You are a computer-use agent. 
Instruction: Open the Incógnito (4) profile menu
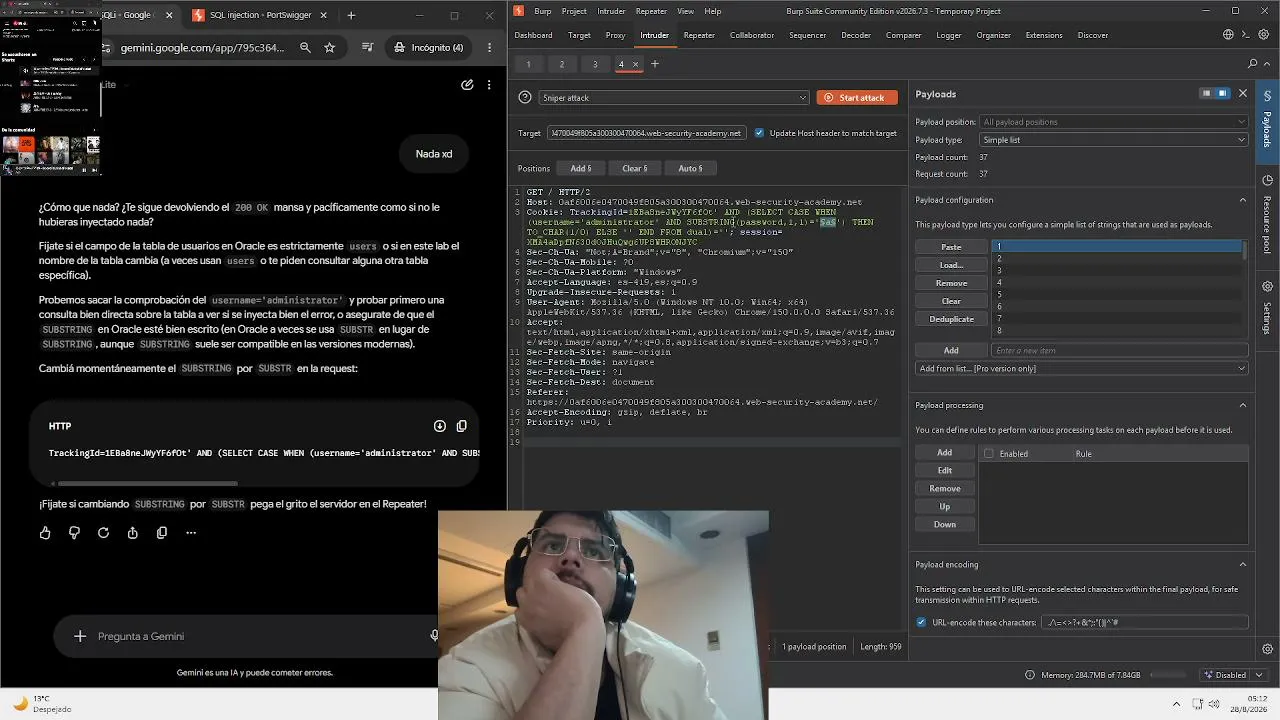pyautogui.click(x=429, y=47)
